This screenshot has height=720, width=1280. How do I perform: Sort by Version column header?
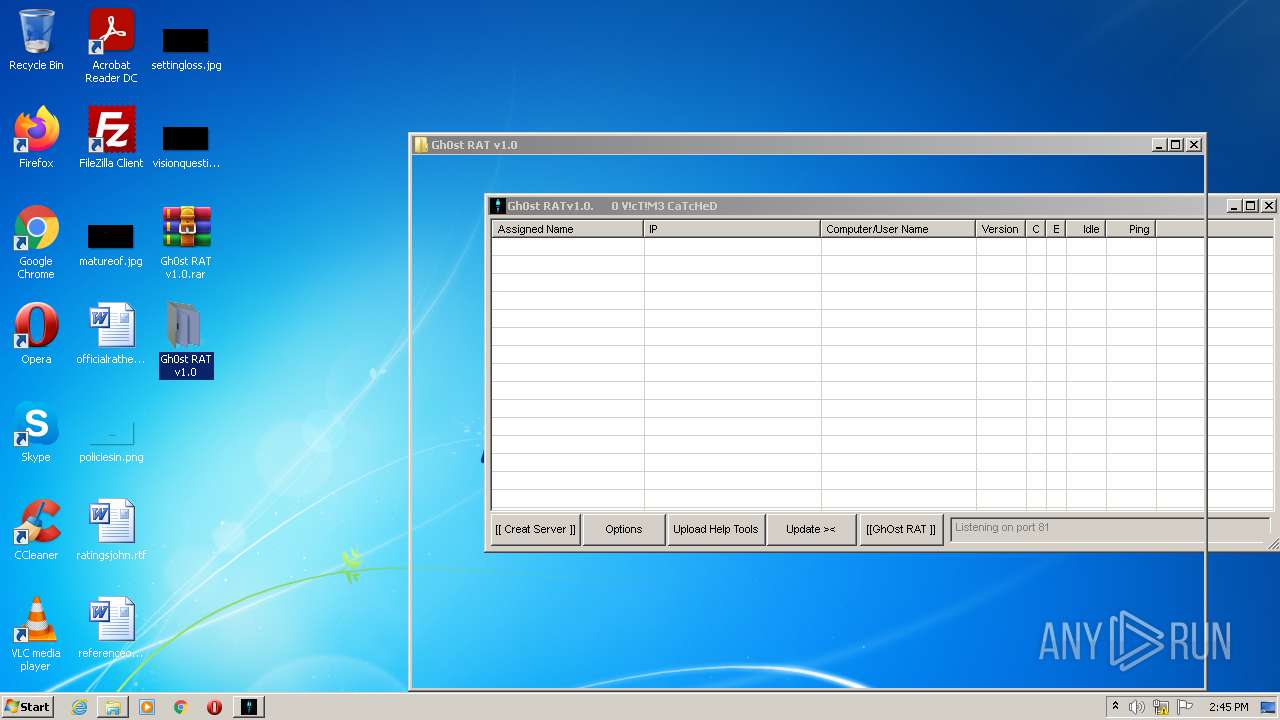coord(1000,229)
